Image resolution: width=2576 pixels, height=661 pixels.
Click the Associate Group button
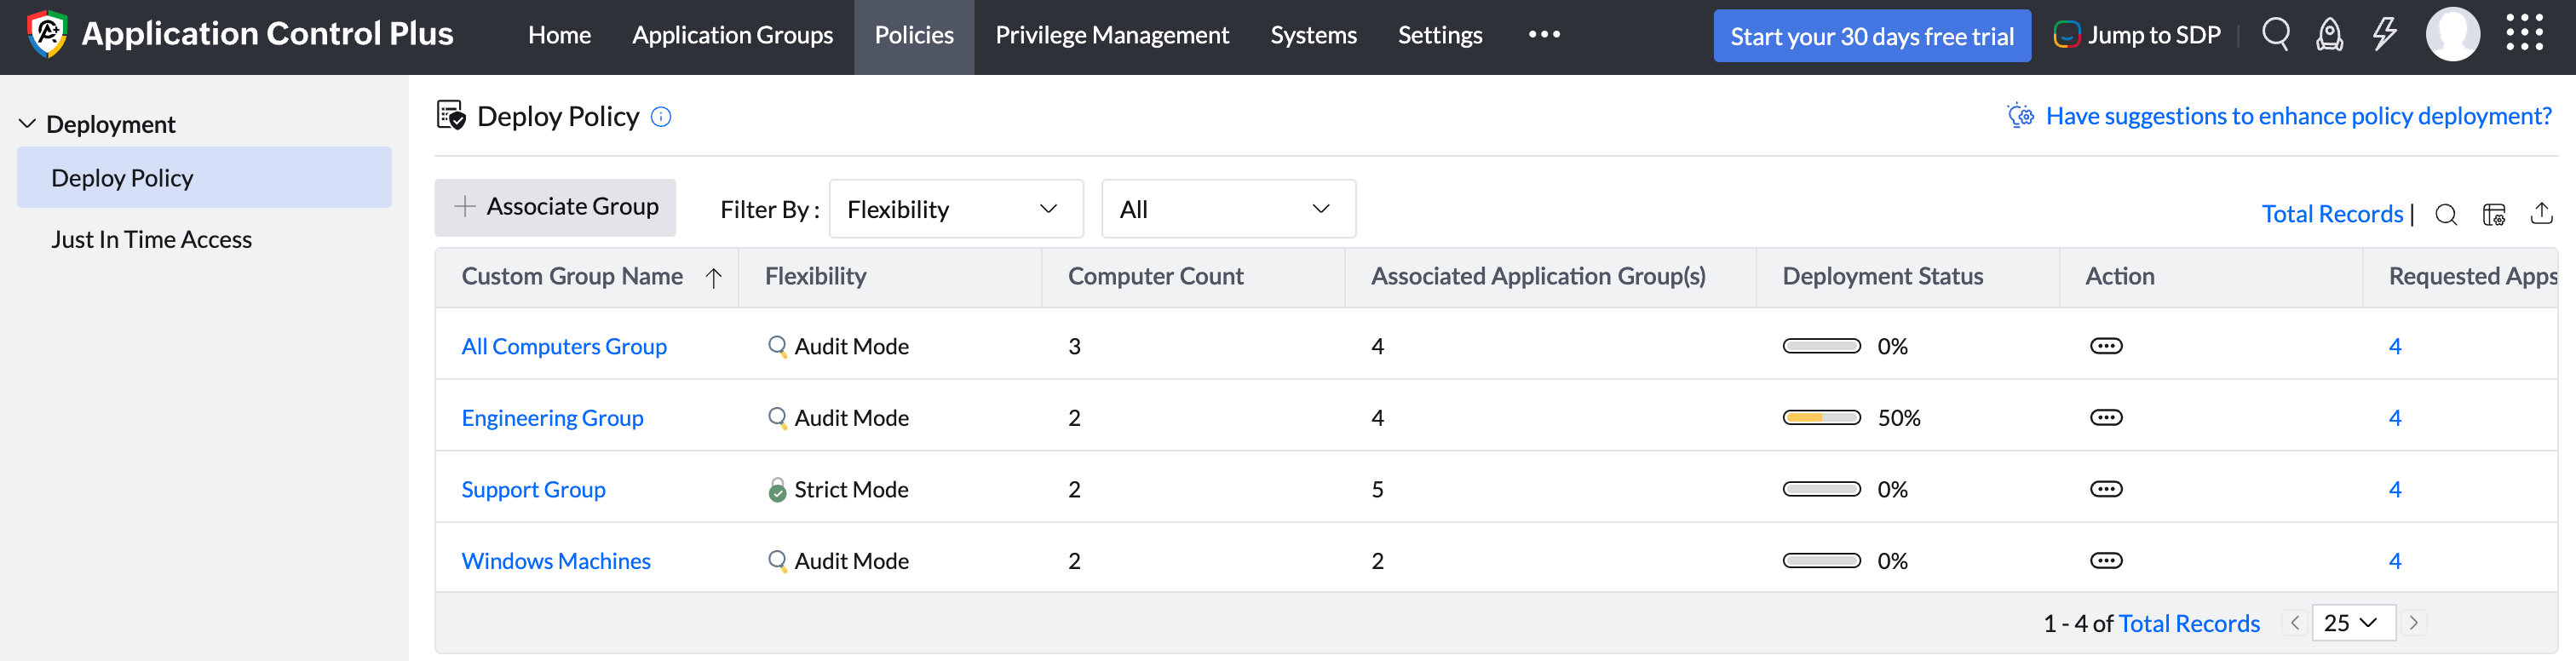(555, 207)
